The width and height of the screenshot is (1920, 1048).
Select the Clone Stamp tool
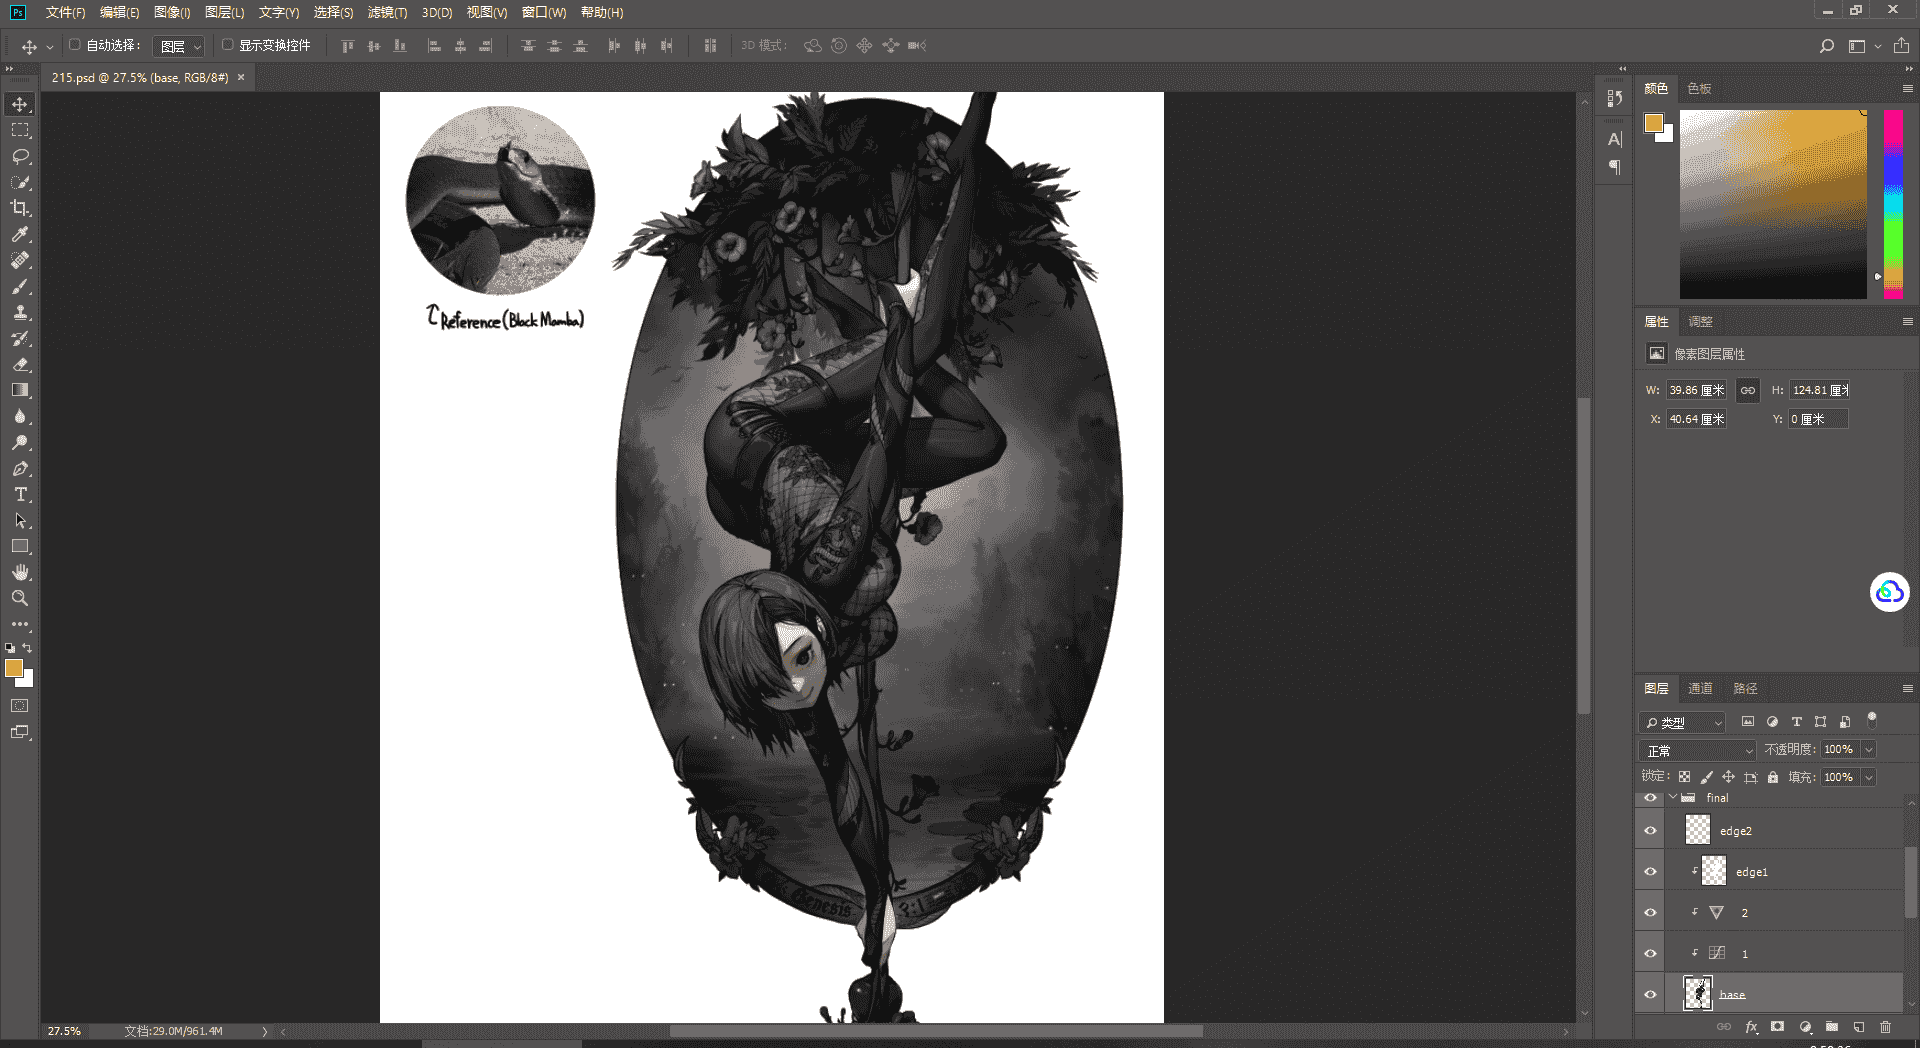(x=20, y=312)
